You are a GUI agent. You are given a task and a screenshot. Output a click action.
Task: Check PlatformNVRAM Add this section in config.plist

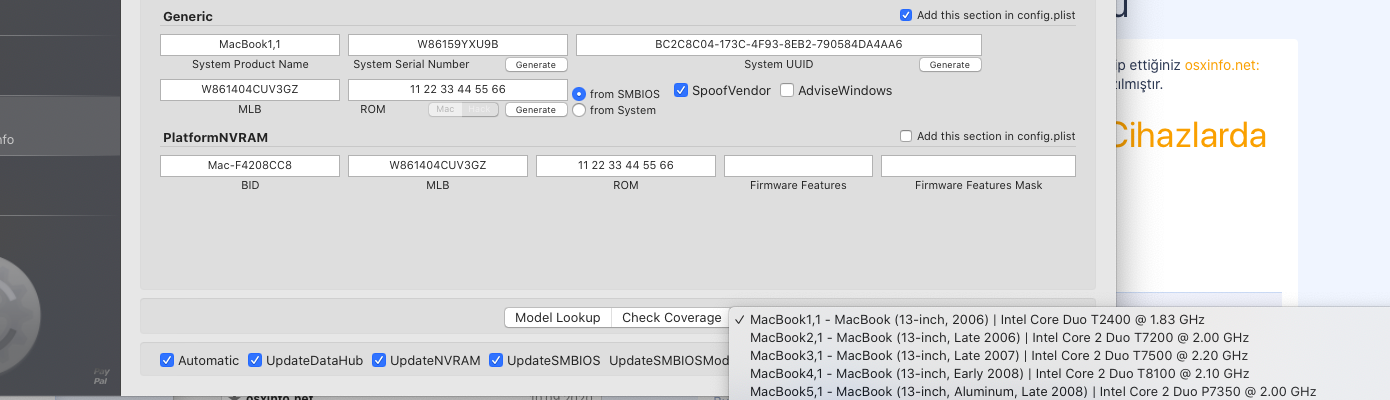906,136
